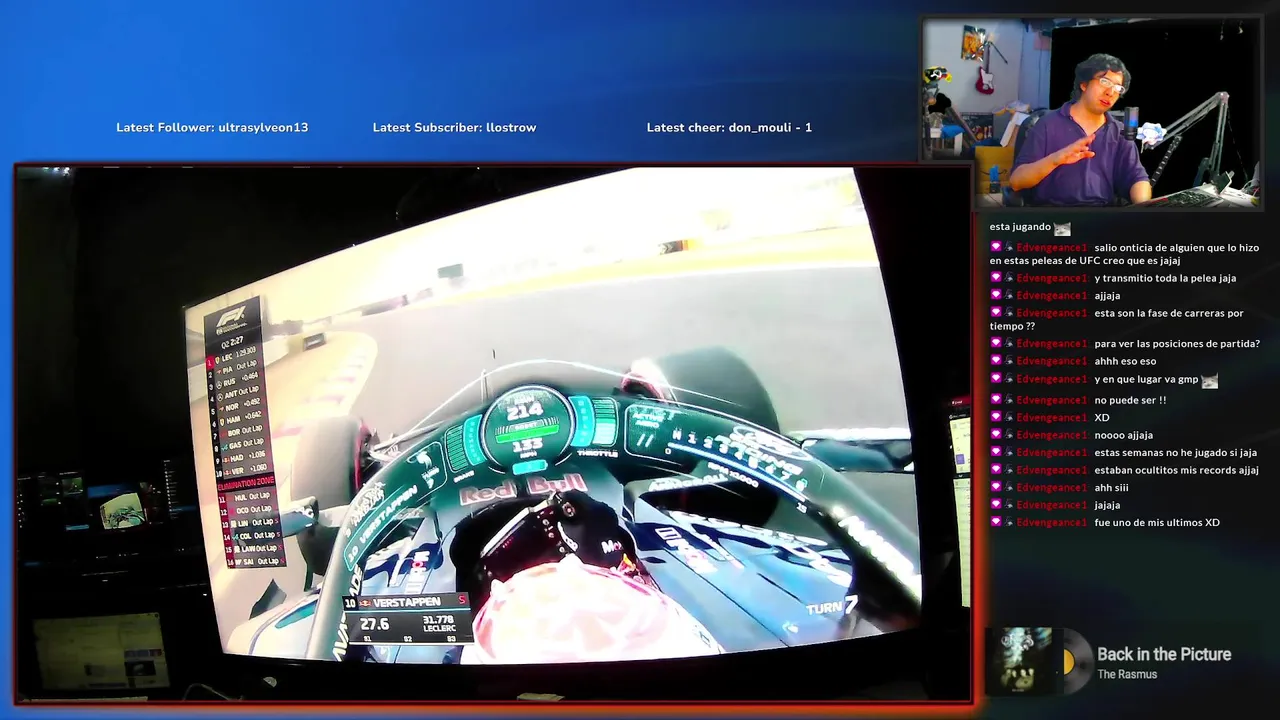Click the SAI row in the timing tower
Screen dimensions: 1280x720
click(x=256, y=562)
